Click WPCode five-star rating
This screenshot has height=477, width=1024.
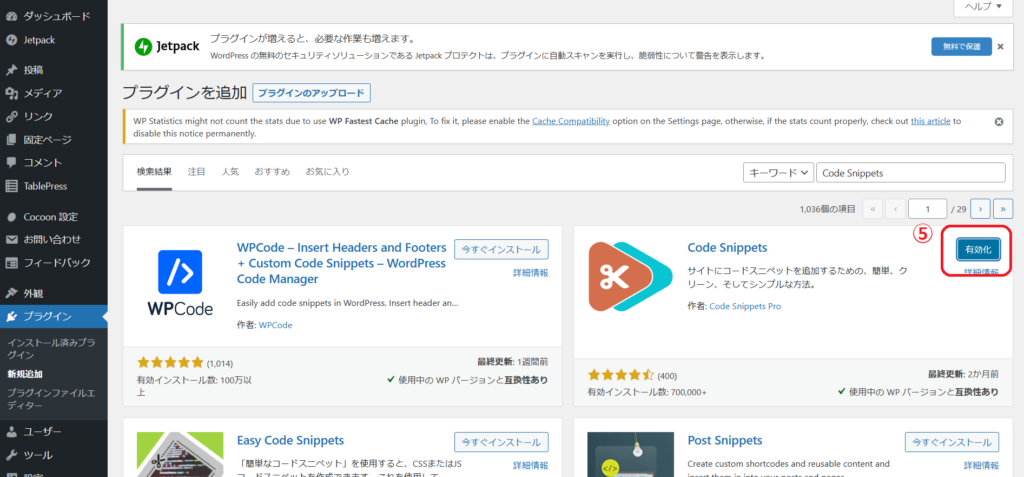point(170,363)
